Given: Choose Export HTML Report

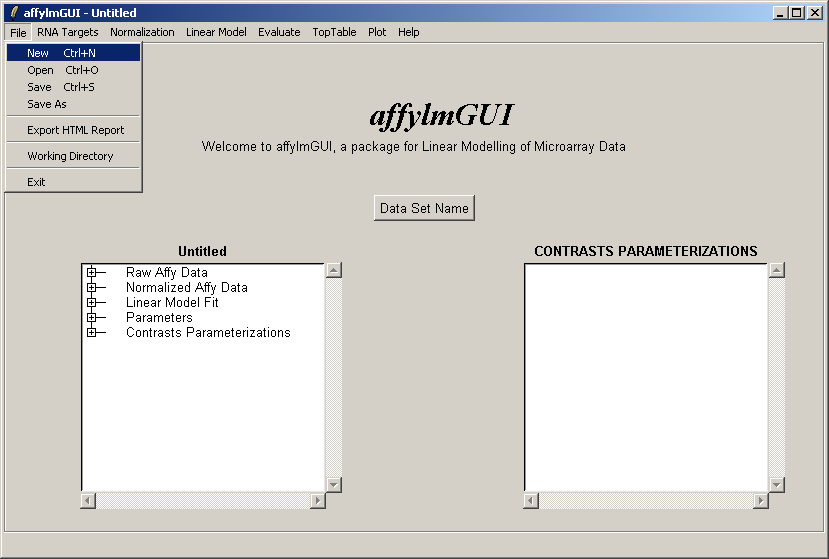Looking at the screenshot, I should [75, 130].
